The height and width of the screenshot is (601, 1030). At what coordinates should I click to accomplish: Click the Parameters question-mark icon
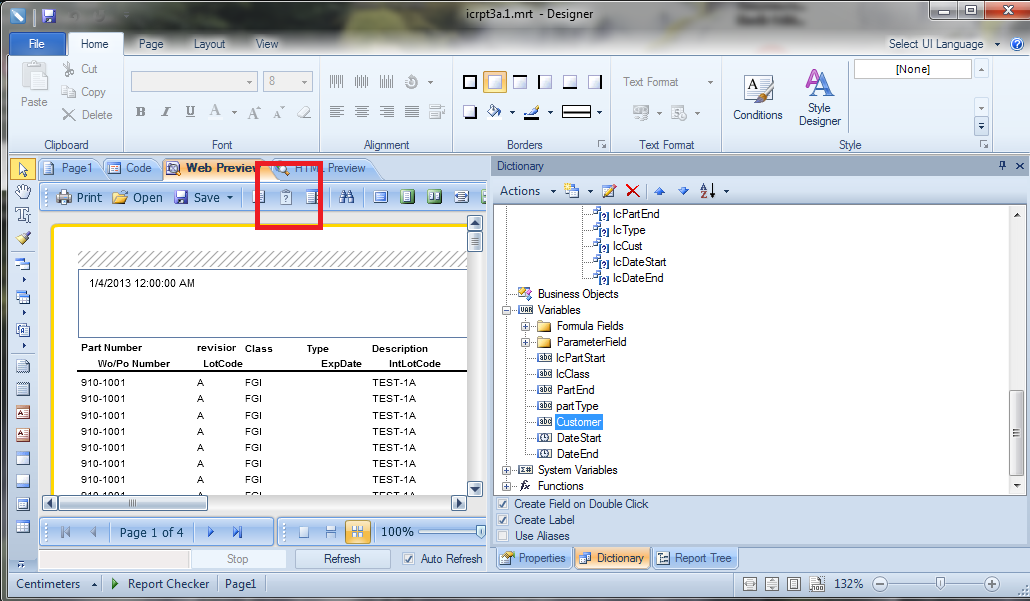[x=286, y=196]
